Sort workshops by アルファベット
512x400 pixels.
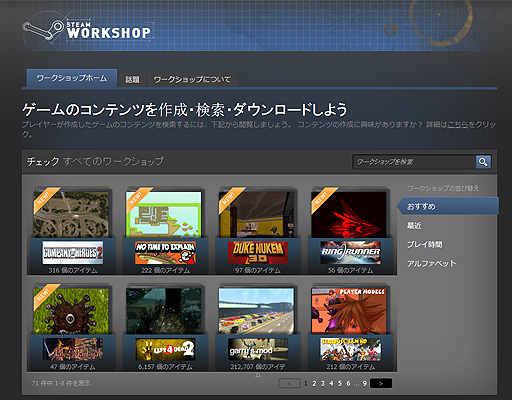click(431, 264)
